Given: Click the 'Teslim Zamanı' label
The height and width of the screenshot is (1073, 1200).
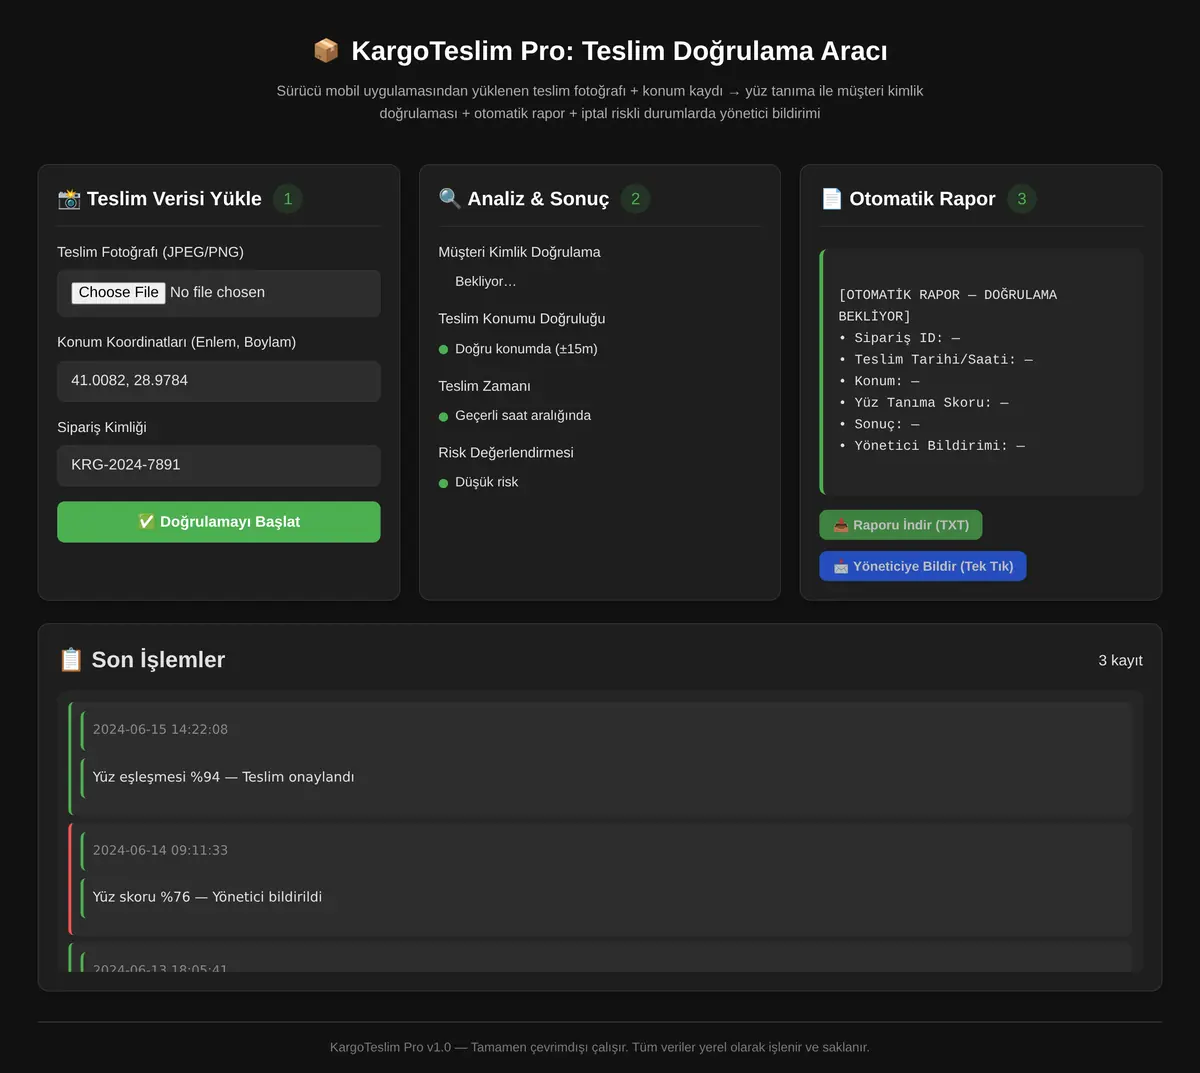Looking at the screenshot, I should click(484, 386).
